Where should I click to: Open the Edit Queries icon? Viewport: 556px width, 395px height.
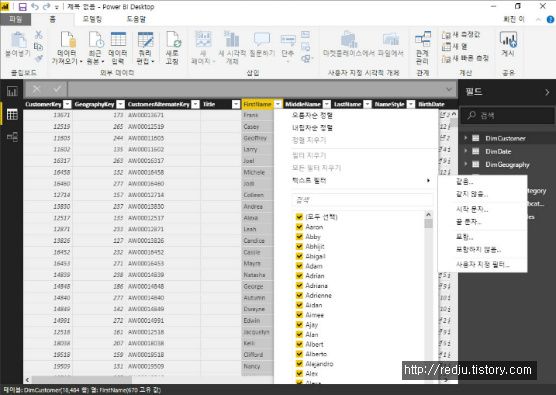145,39
